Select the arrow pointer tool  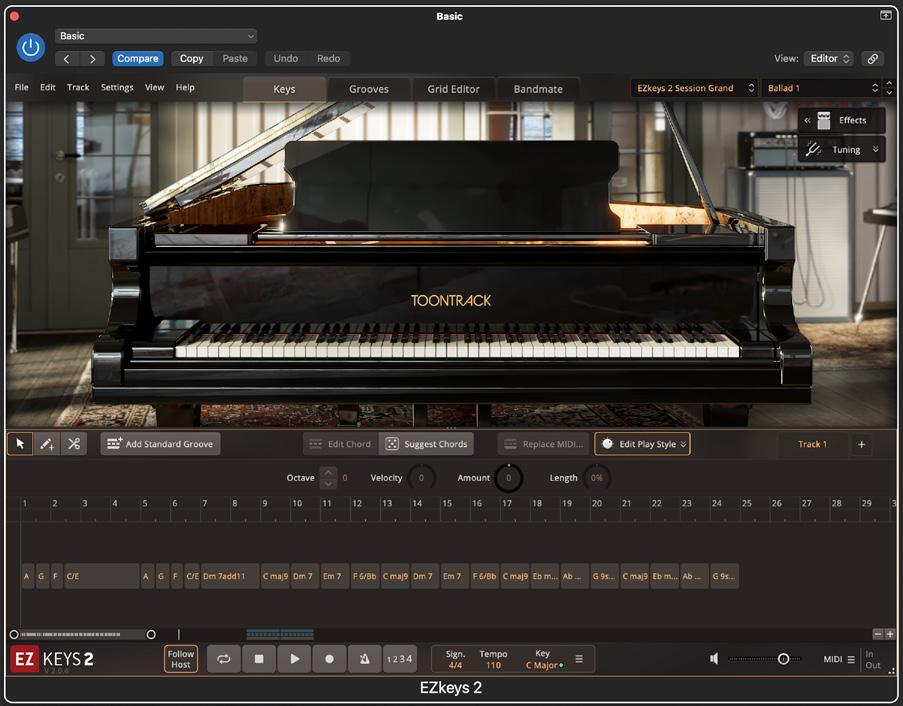pyautogui.click(x=20, y=444)
